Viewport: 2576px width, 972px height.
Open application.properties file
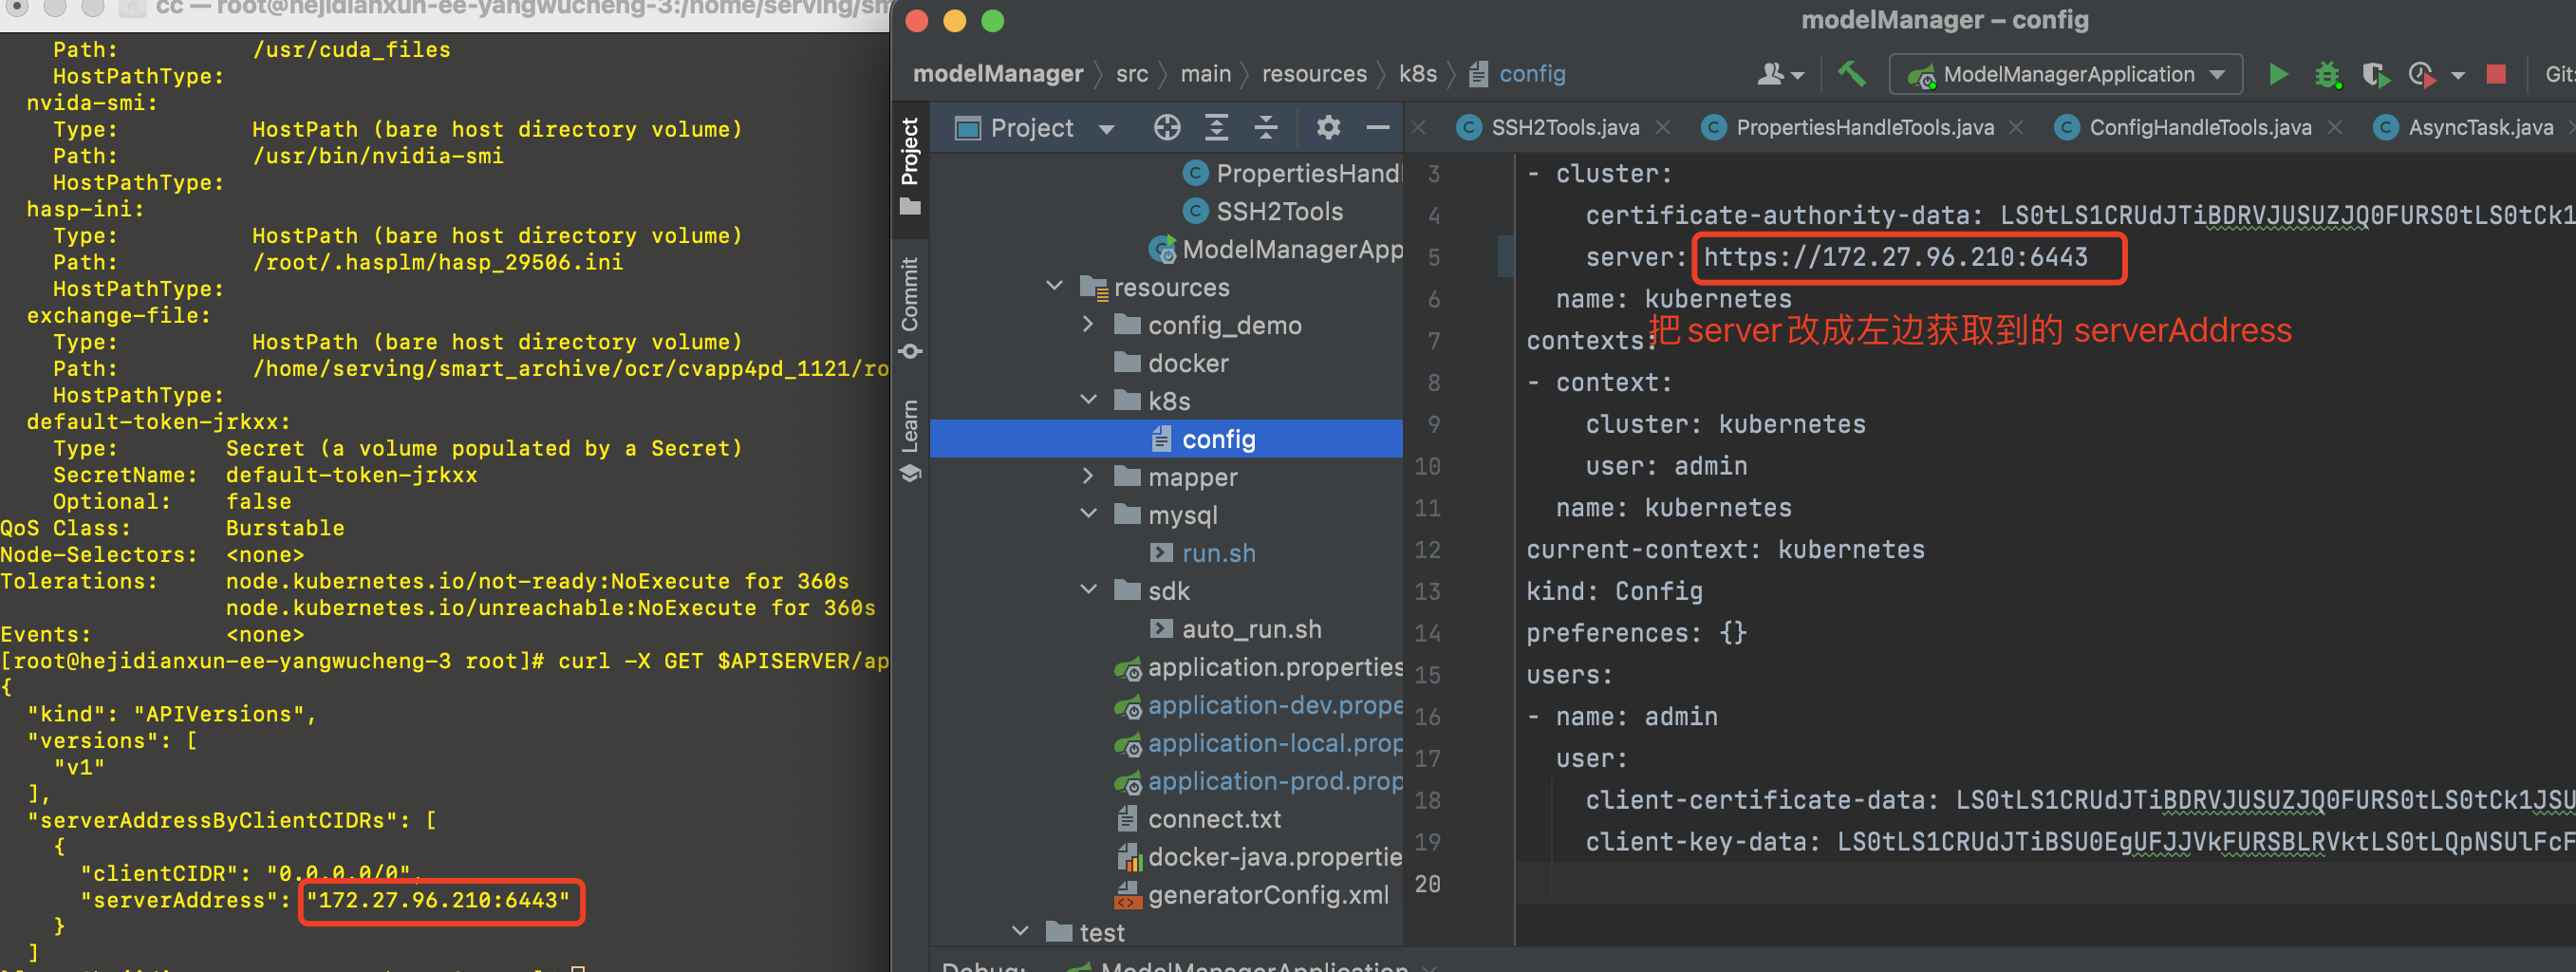[1259, 667]
